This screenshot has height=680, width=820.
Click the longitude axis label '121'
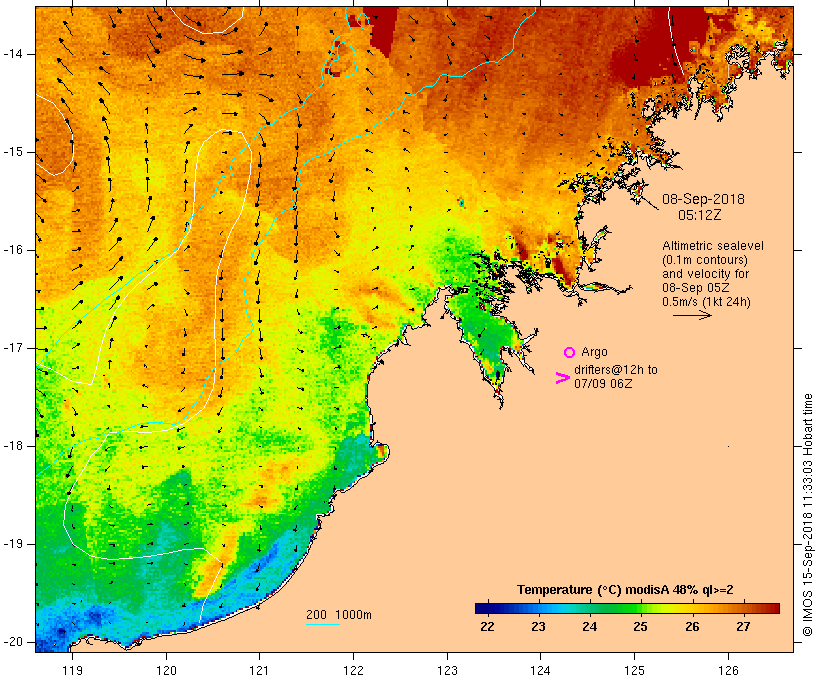coord(259,670)
